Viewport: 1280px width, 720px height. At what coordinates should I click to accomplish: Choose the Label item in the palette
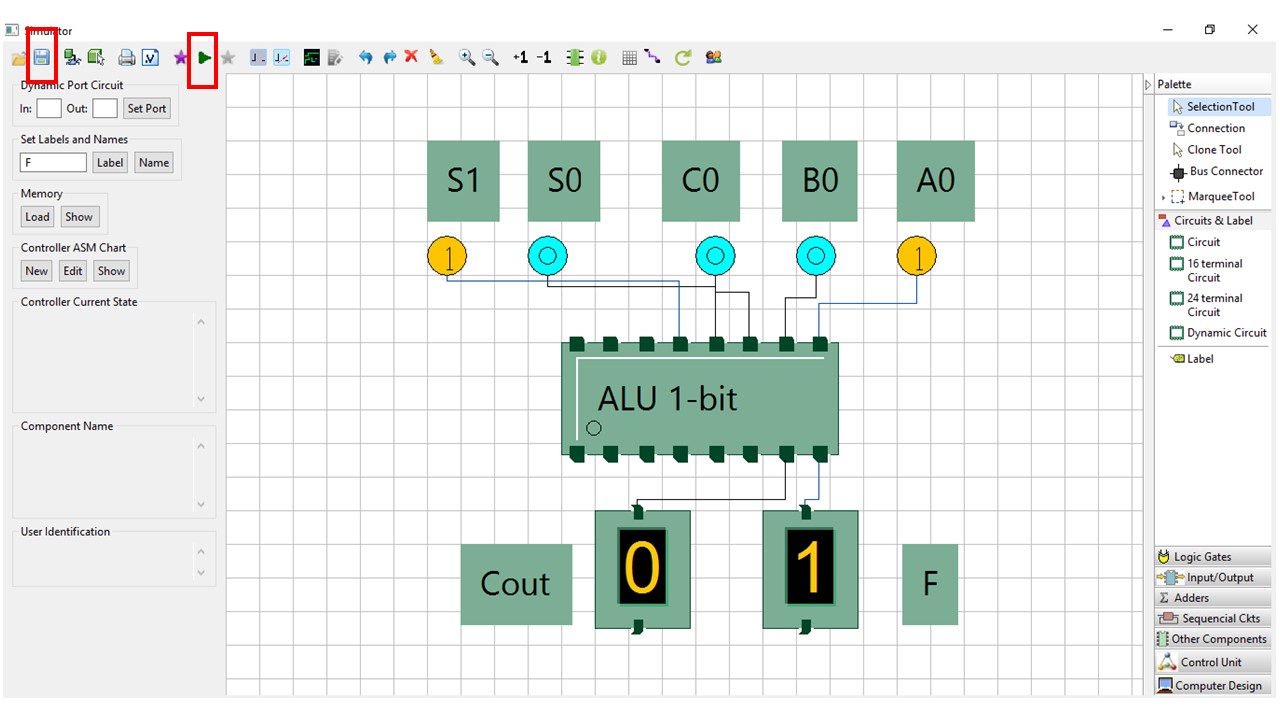point(1191,359)
